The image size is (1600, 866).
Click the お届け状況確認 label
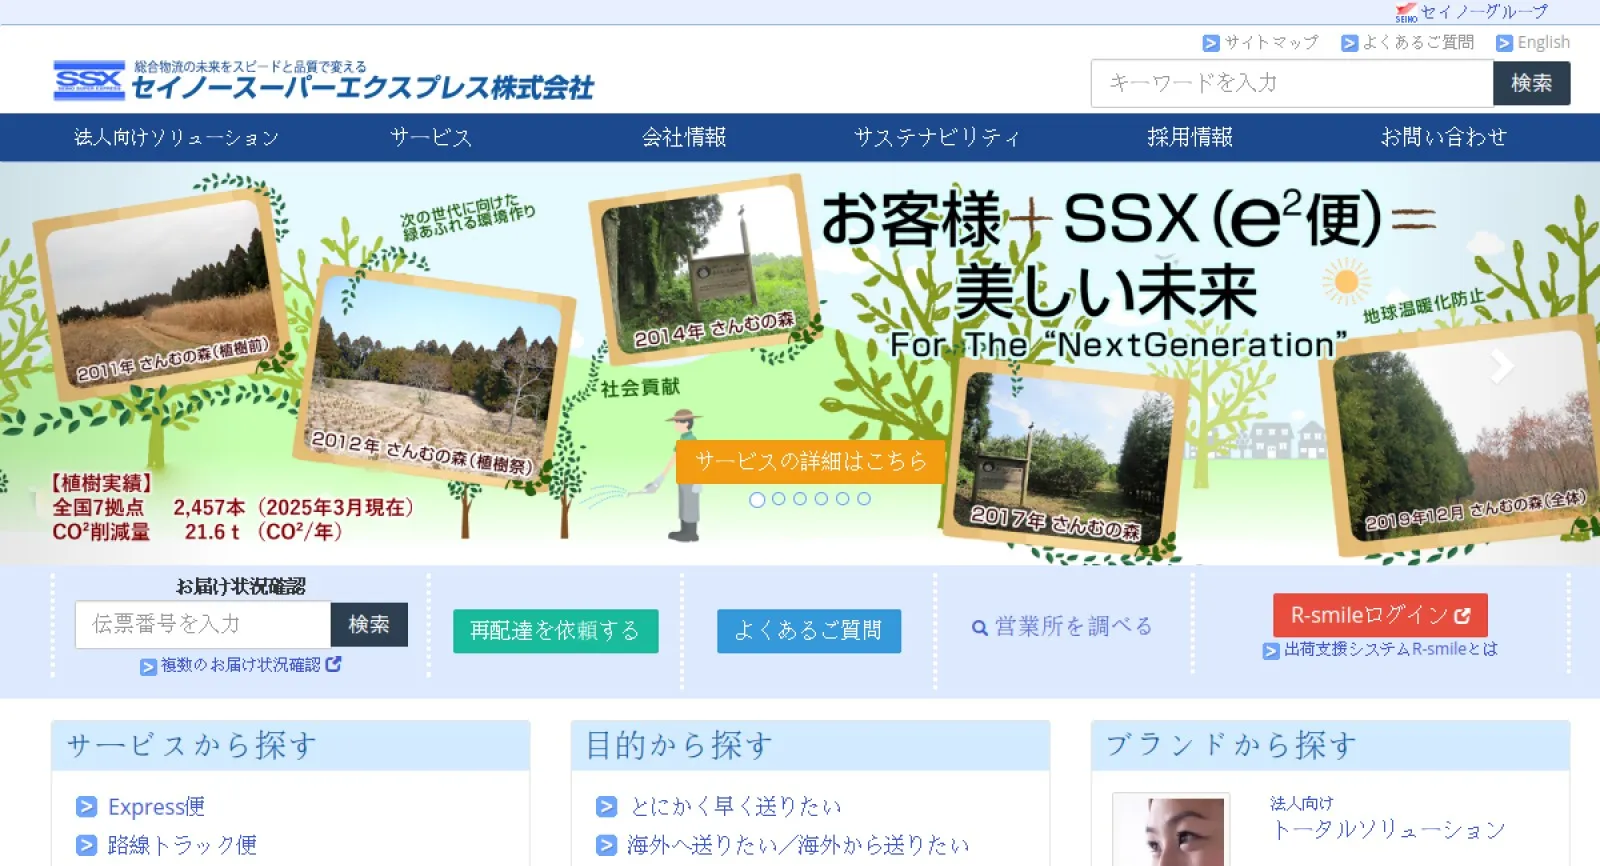tap(241, 587)
